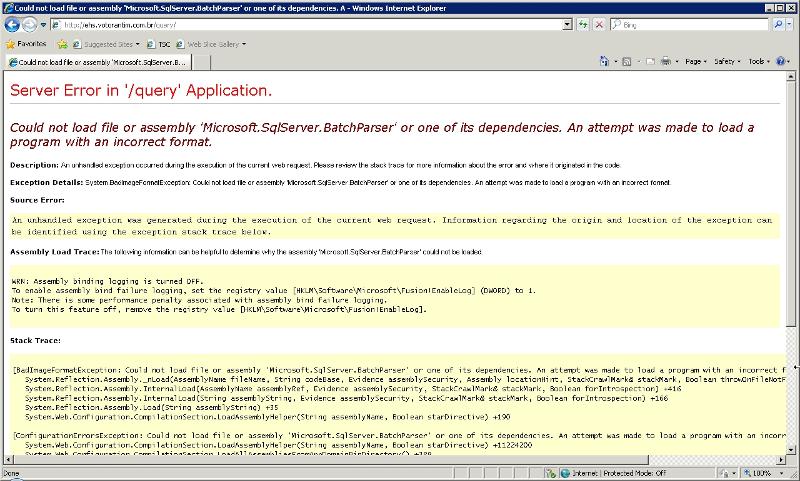The height and width of the screenshot is (481, 800).
Task: Click the 'Description:' label
Action: coord(34,165)
